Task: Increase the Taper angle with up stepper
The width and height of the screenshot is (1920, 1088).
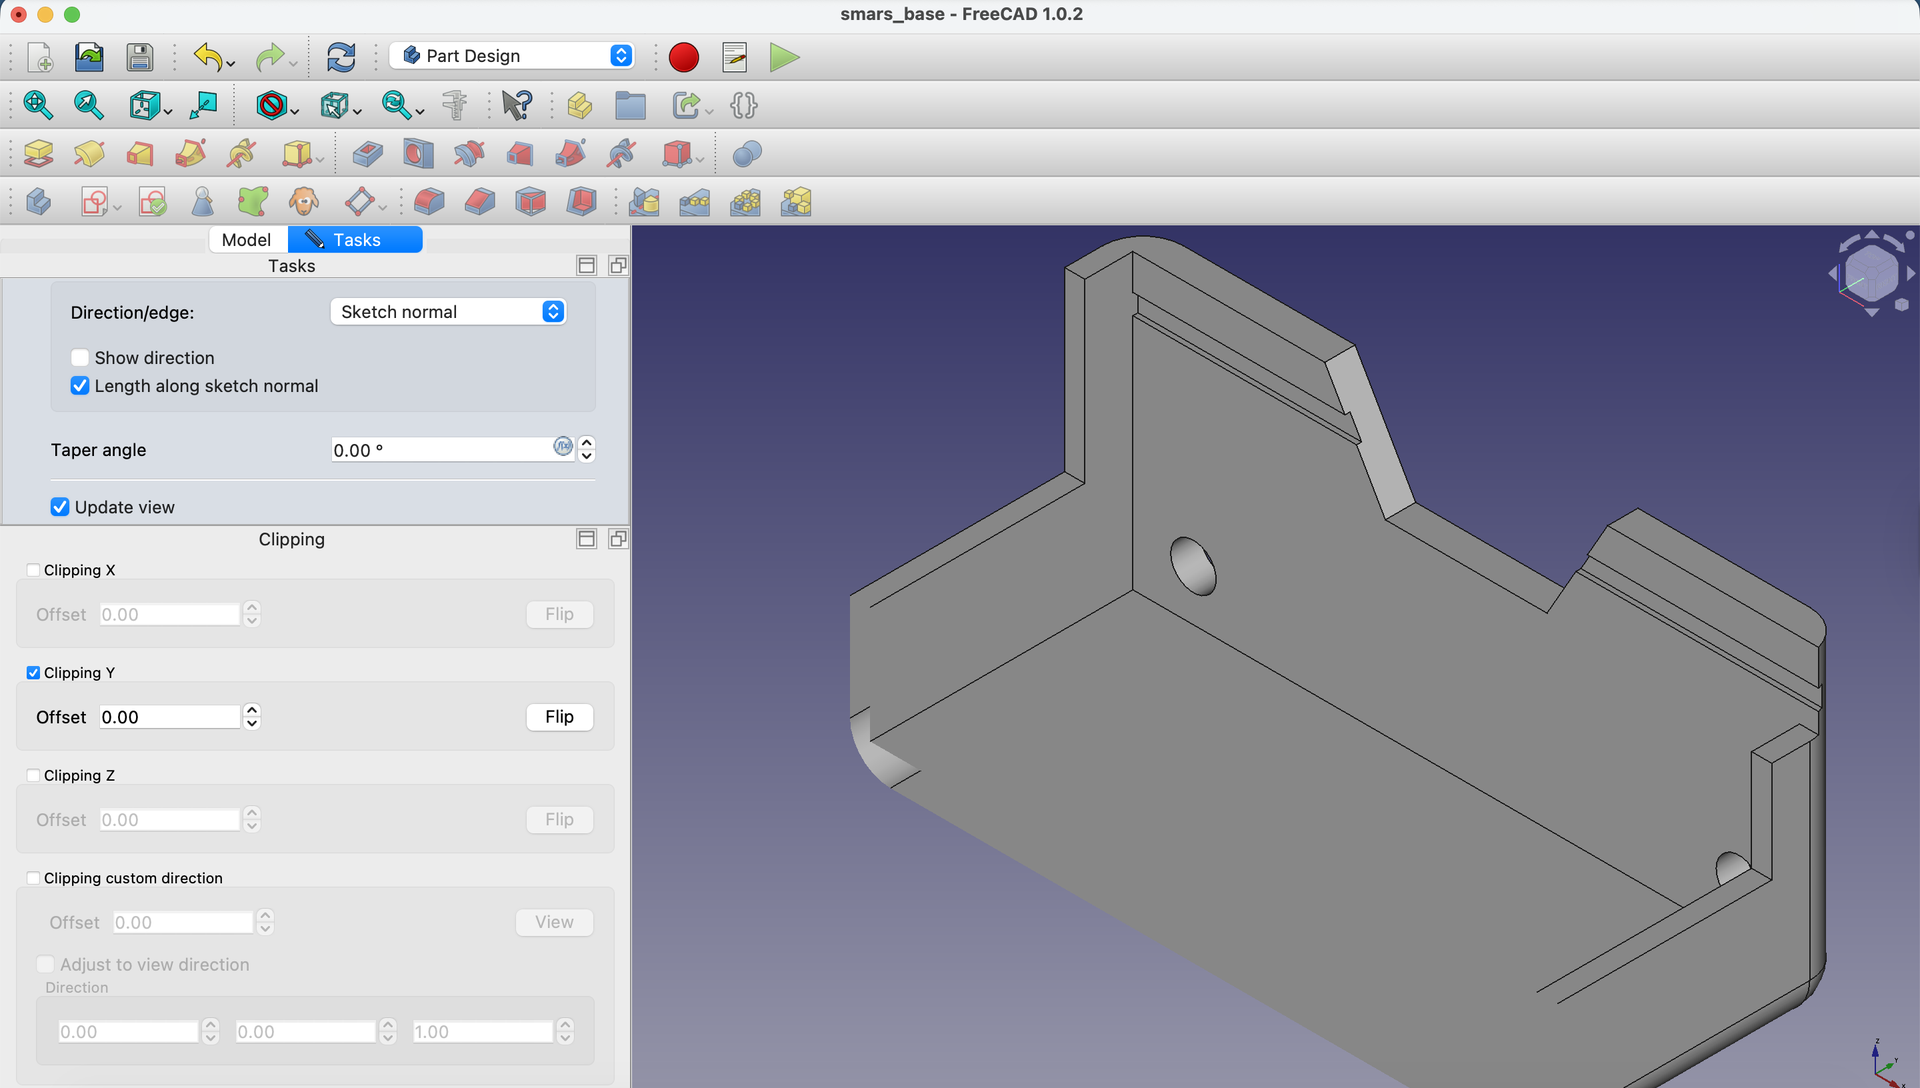Action: [587, 443]
